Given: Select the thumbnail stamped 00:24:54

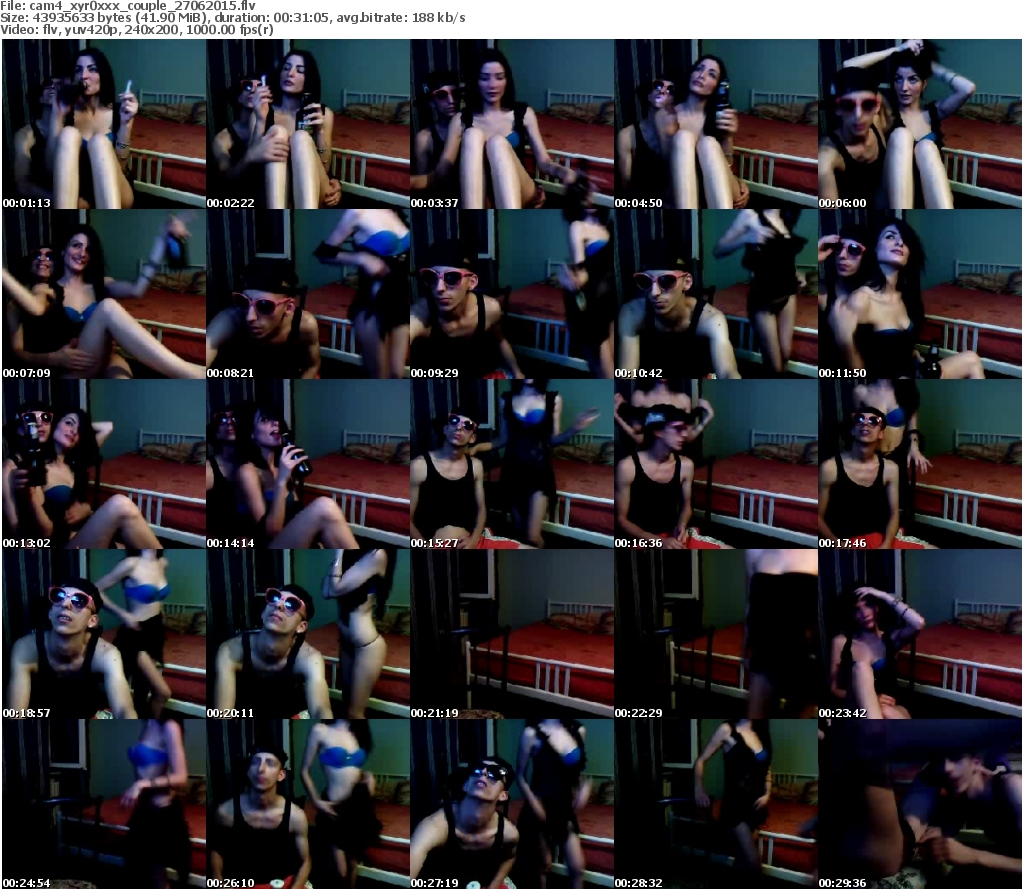Looking at the screenshot, I should point(104,804).
